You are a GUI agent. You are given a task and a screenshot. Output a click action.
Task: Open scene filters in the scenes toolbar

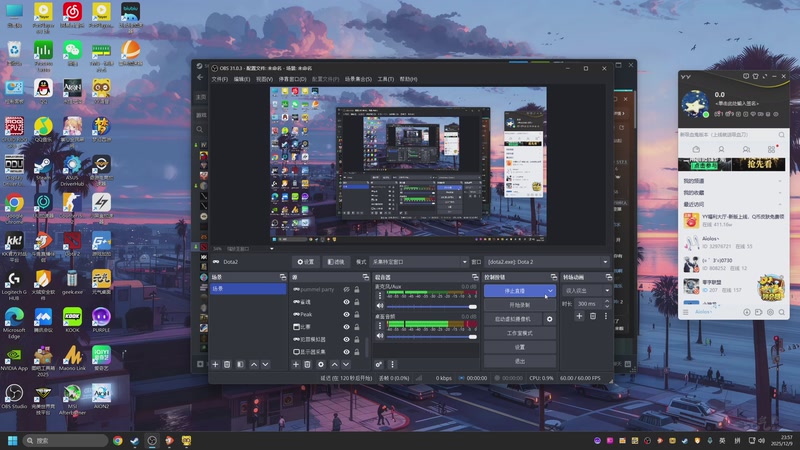240,364
